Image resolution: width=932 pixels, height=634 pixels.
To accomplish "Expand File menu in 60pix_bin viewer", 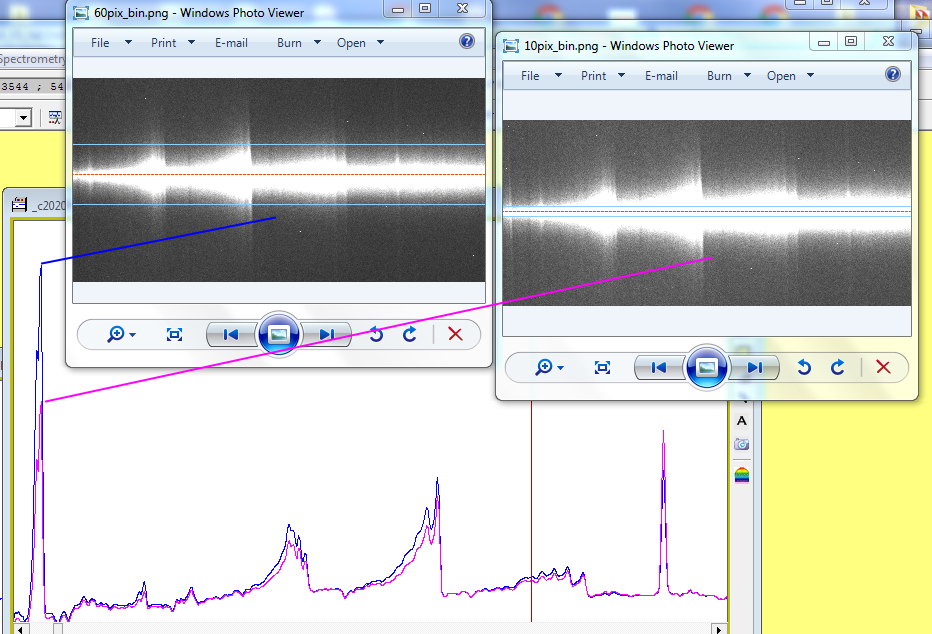I will pyautogui.click(x=110, y=43).
